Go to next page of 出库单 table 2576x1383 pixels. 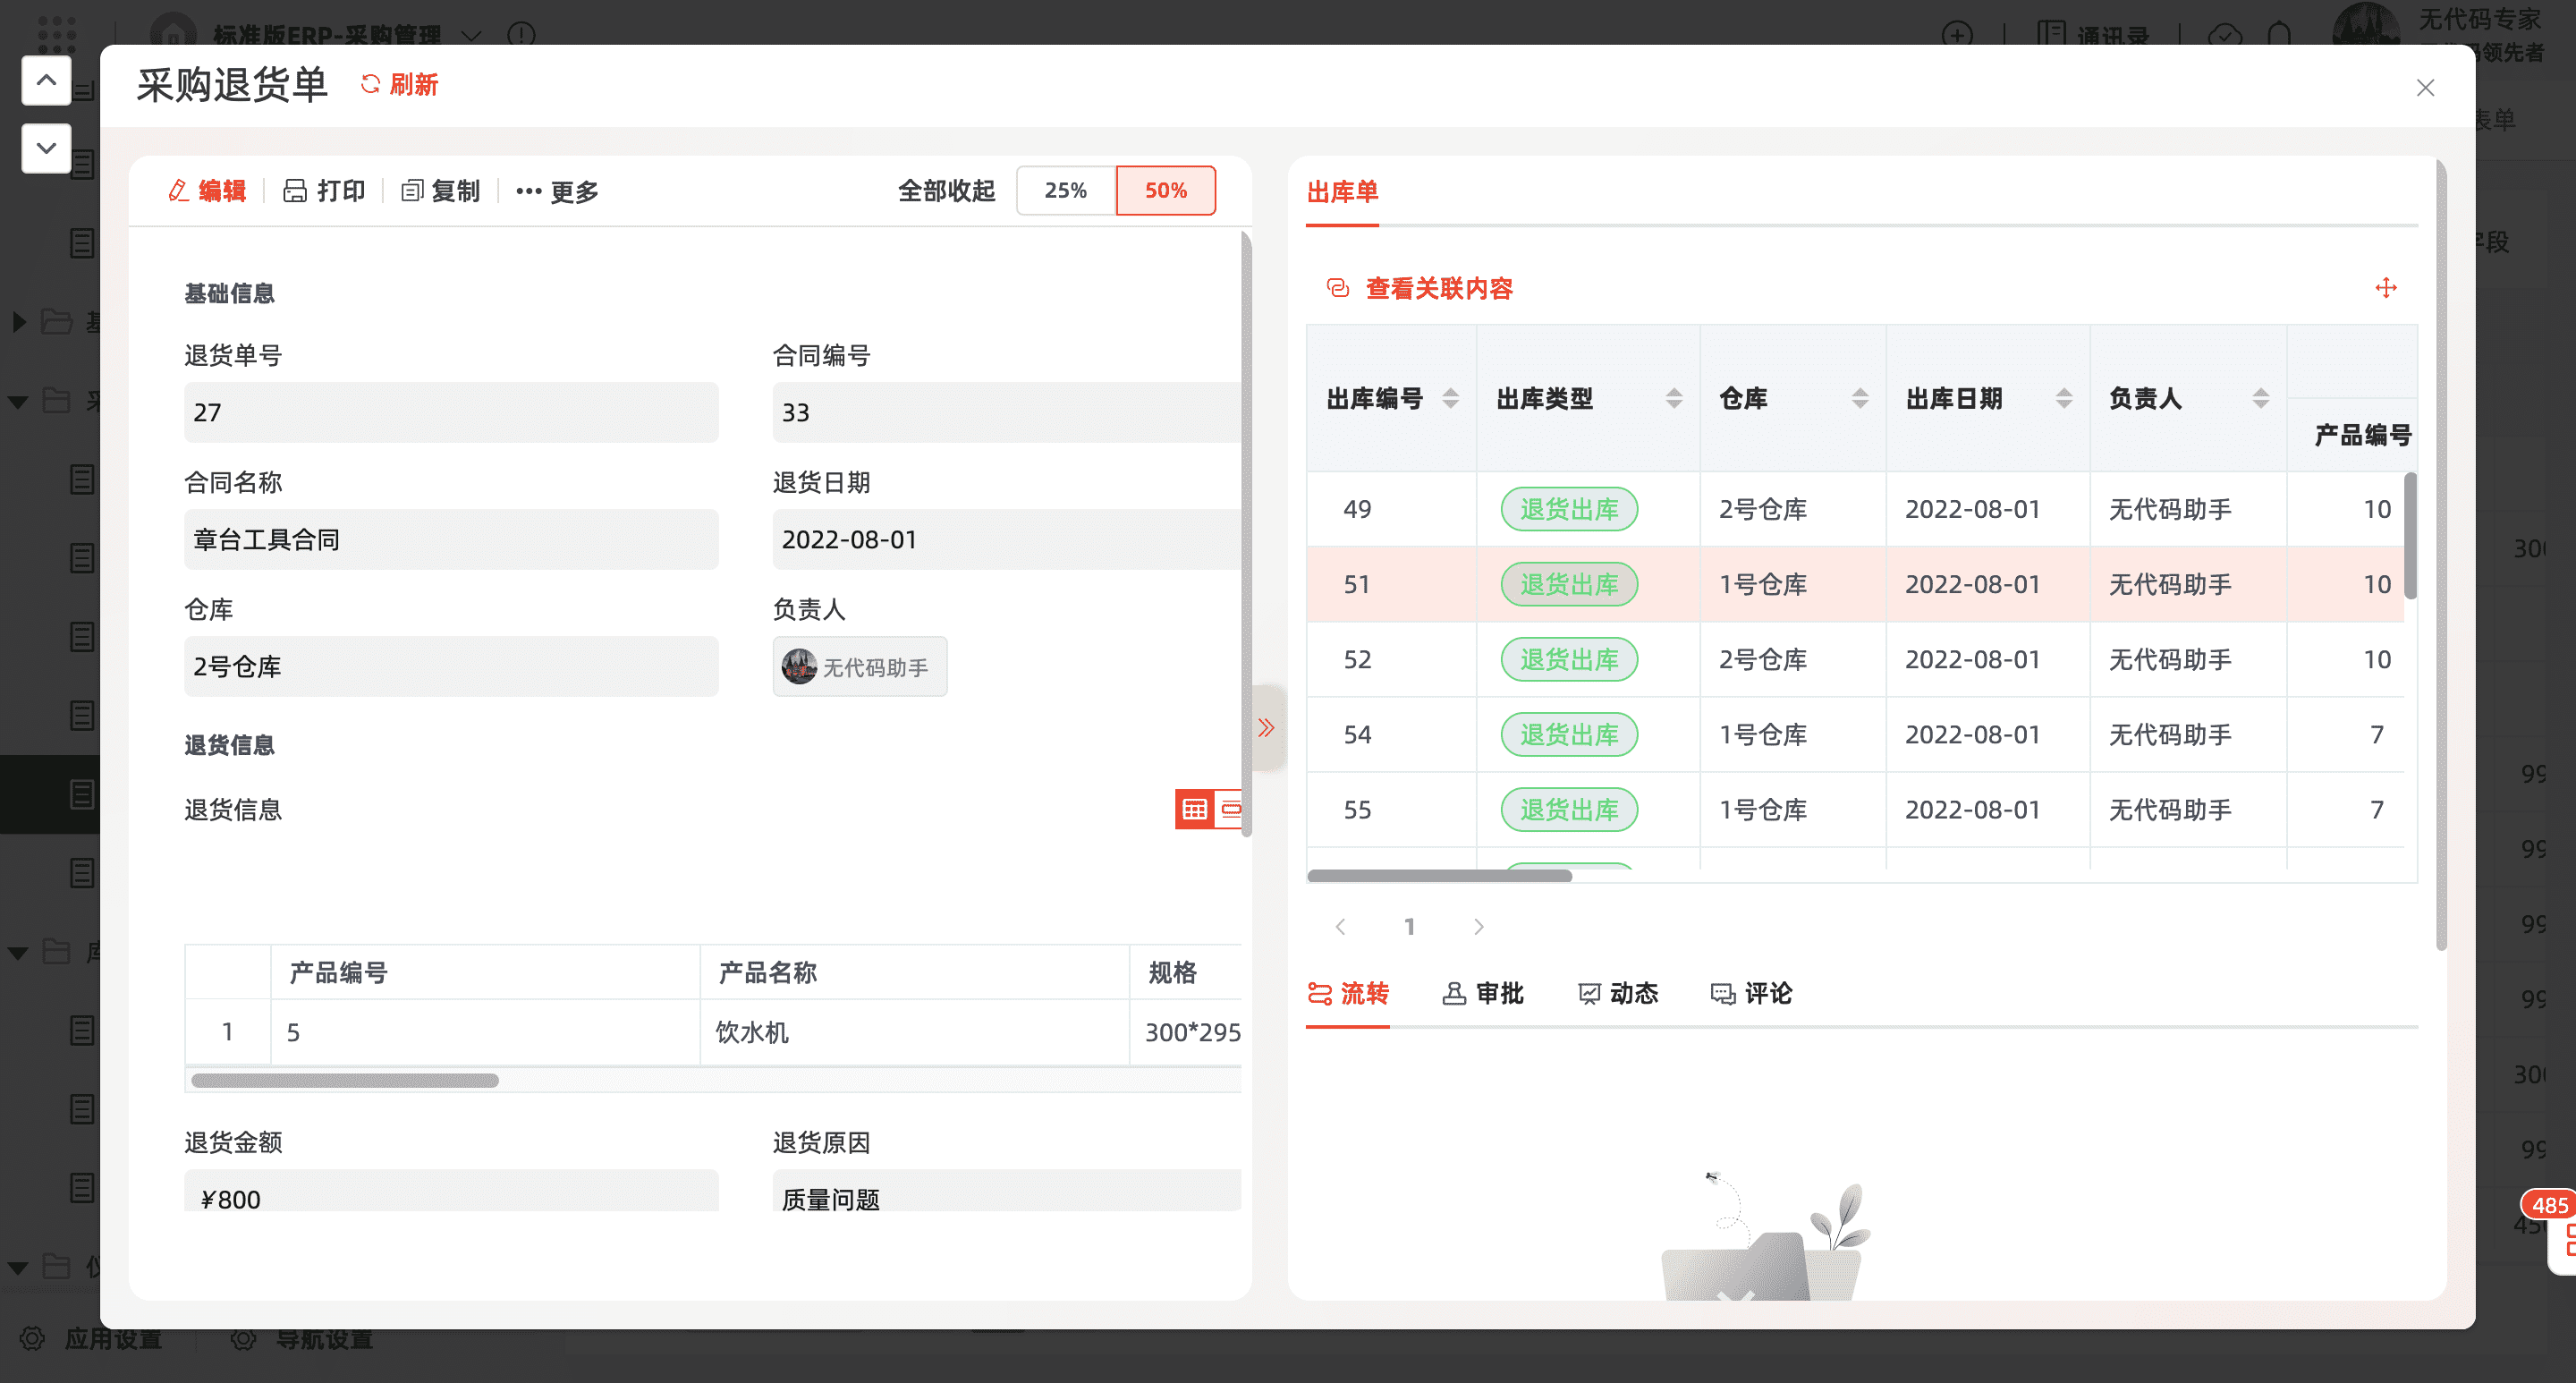coord(1478,926)
